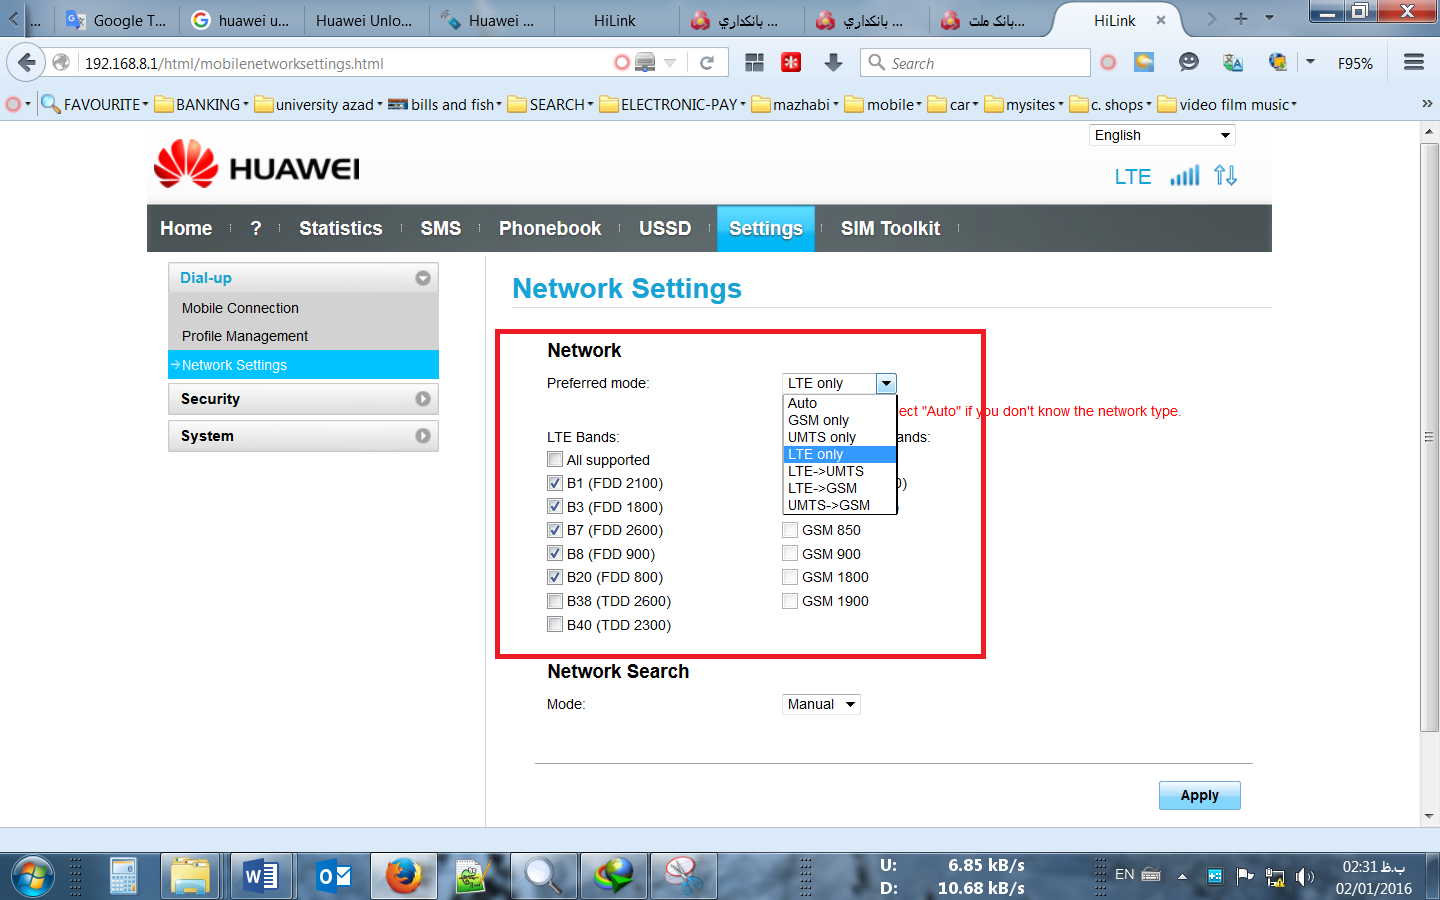The width and height of the screenshot is (1440, 900).
Task: Uncheck B8 (FDD 900) band
Action: (x=555, y=554)
